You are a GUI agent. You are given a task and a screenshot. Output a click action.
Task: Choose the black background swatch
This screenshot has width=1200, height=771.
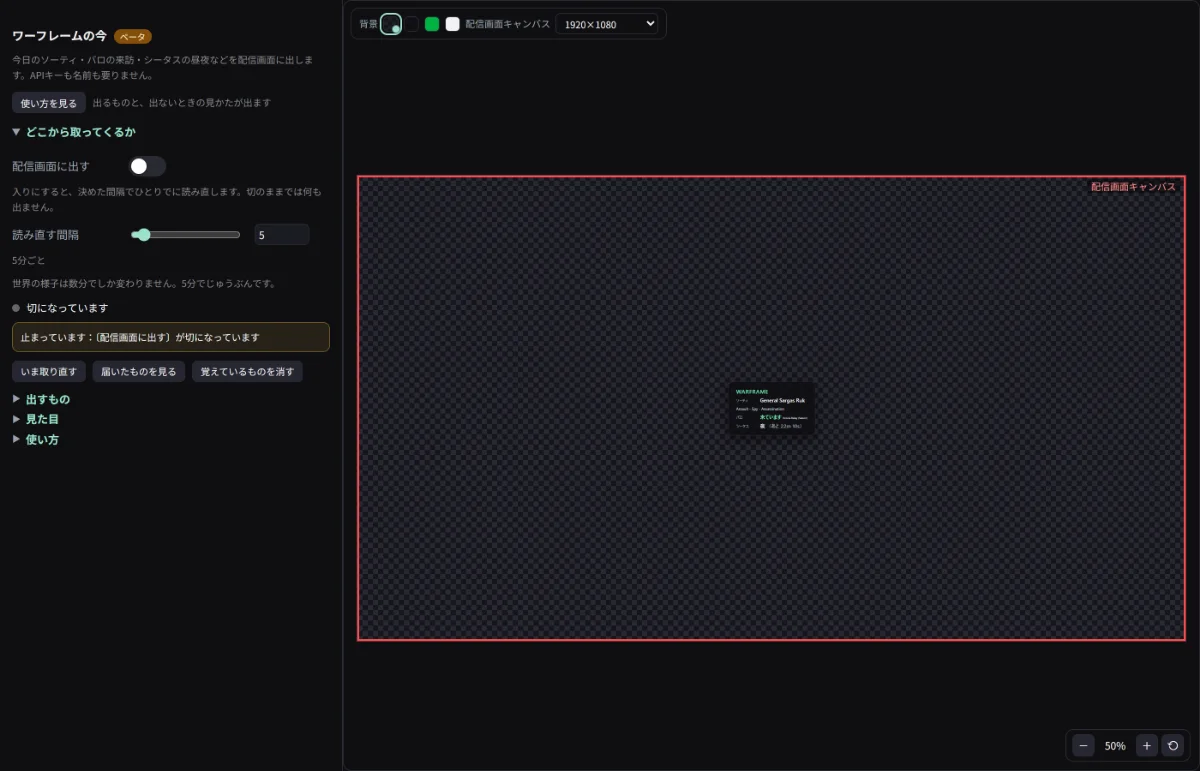click(412, 24)
